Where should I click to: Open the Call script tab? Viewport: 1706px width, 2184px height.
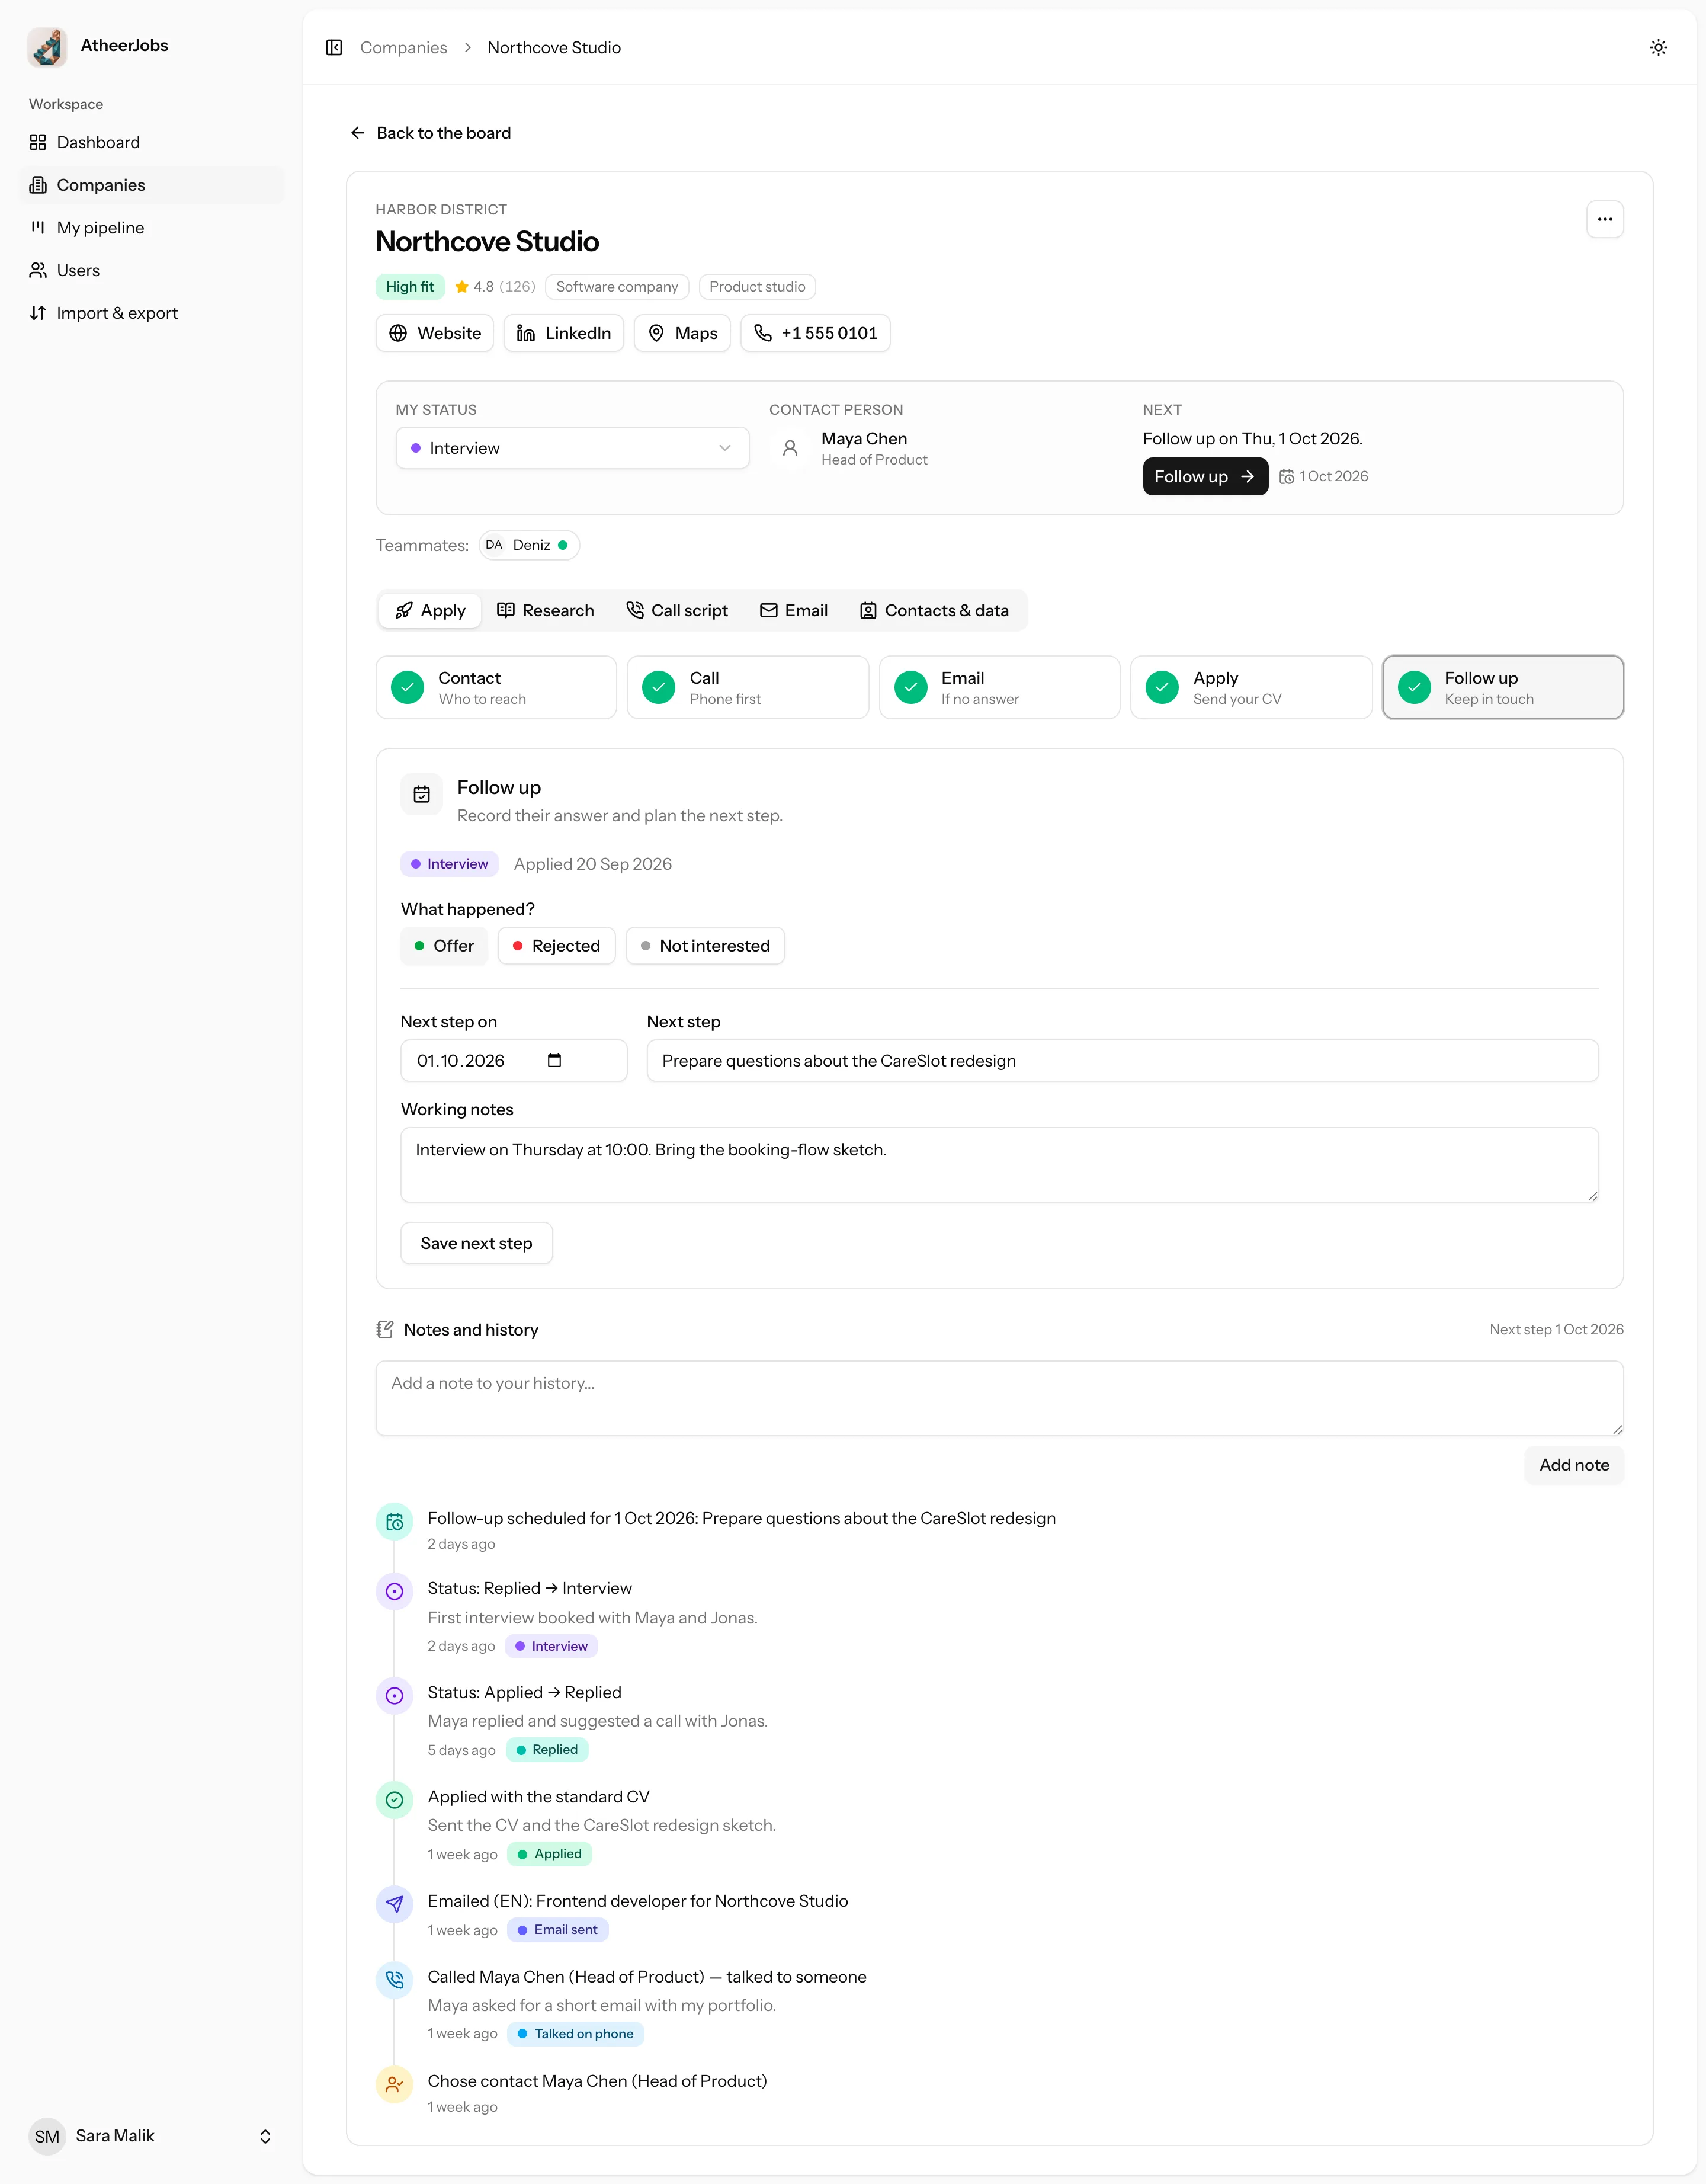click(677, 611)
